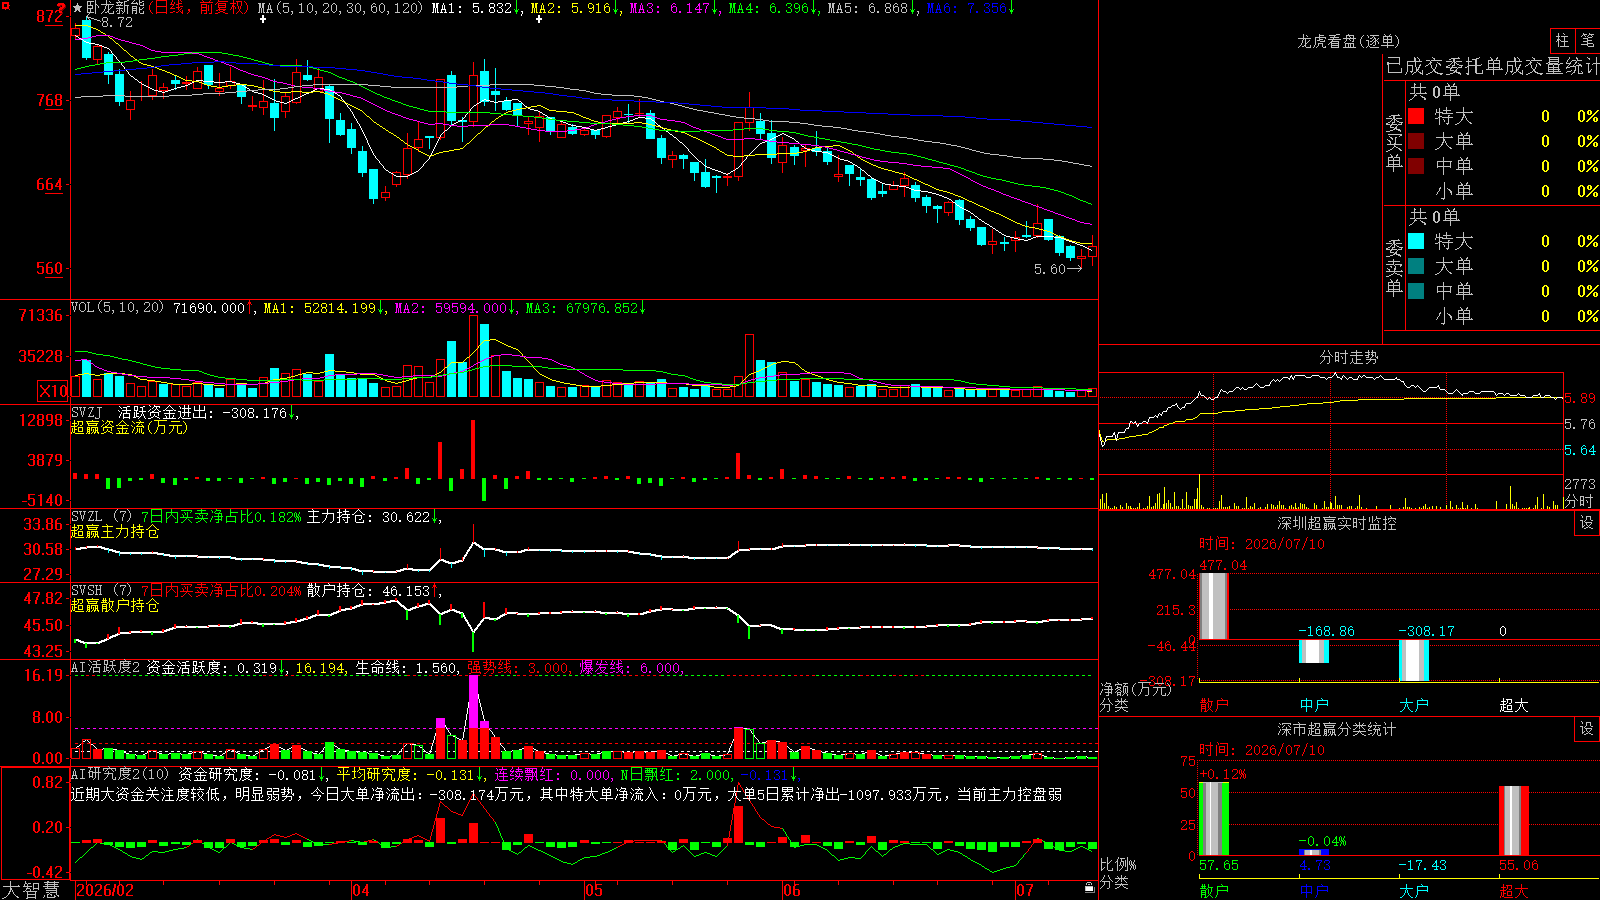This screenshot has height=900, width=1600.
Task: Click the VOL(5,10,20) indicator label
Action: pos(117,308)
